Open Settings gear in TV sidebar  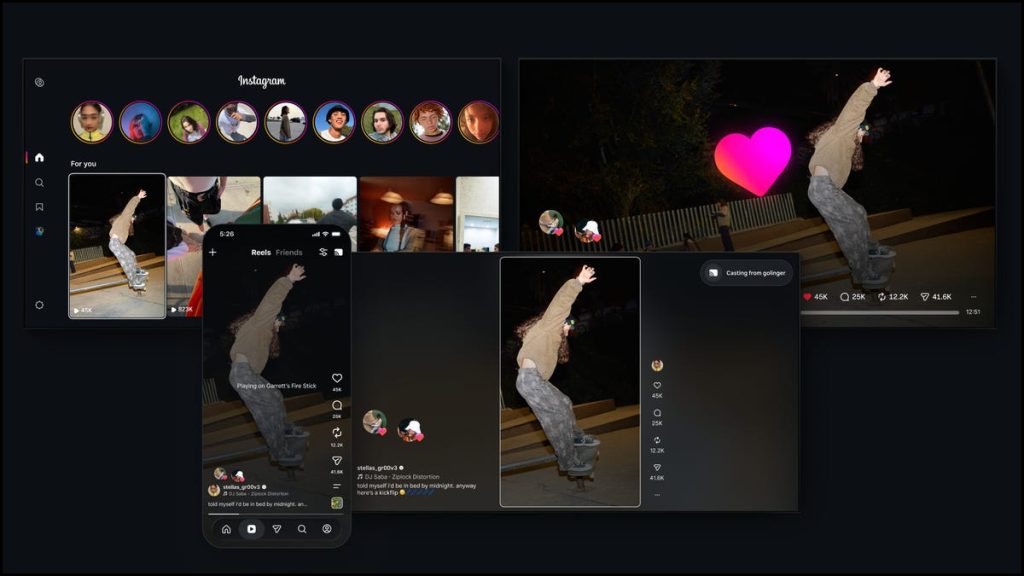point(39,305)
